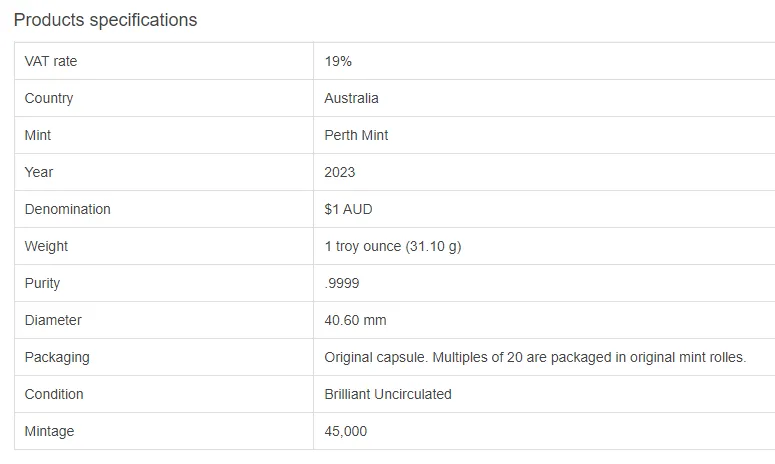775x464 pixels.
Task: Select the Country row label
Action: 49,98
